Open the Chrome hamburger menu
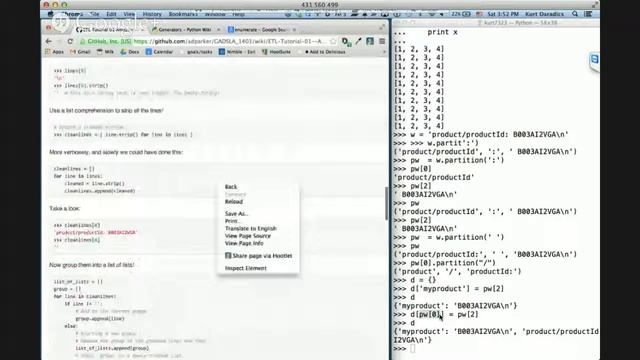 pyautogui.click(x=382, y=41)
